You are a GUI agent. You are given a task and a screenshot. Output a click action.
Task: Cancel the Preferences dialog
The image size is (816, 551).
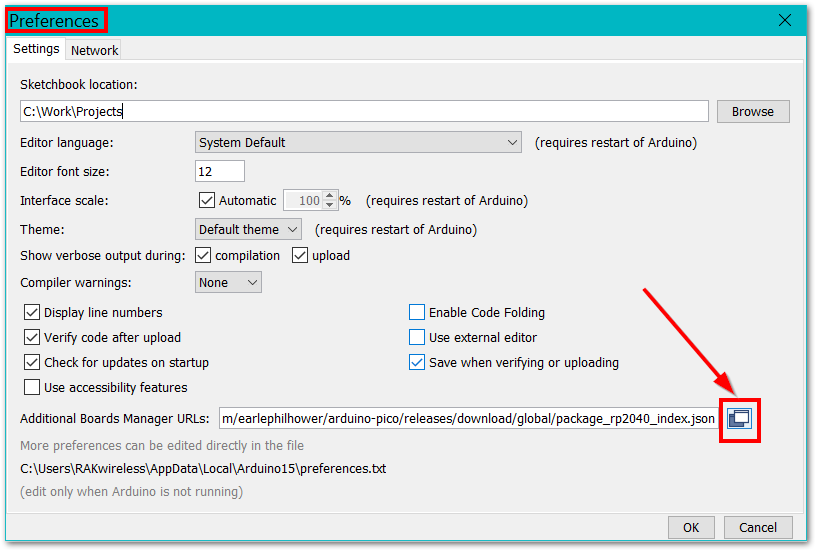758,528
